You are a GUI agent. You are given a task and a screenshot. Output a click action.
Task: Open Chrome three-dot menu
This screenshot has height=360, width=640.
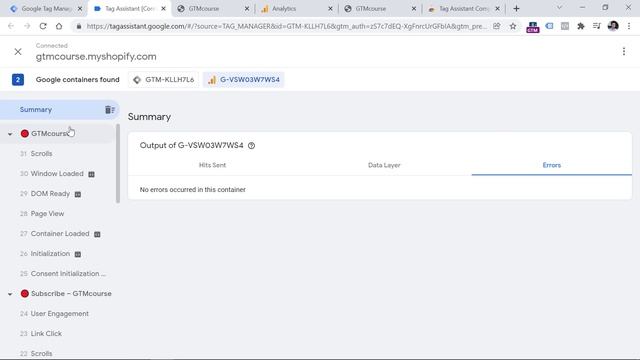coord(629,26)
